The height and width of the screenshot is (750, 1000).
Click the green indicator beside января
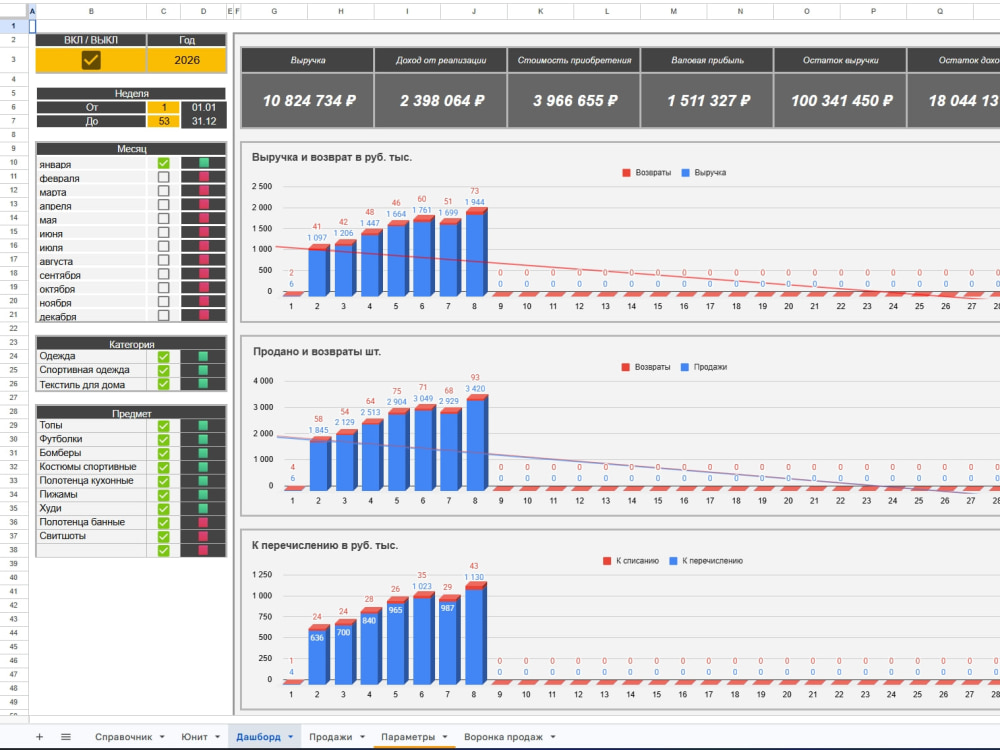(203, 163)
